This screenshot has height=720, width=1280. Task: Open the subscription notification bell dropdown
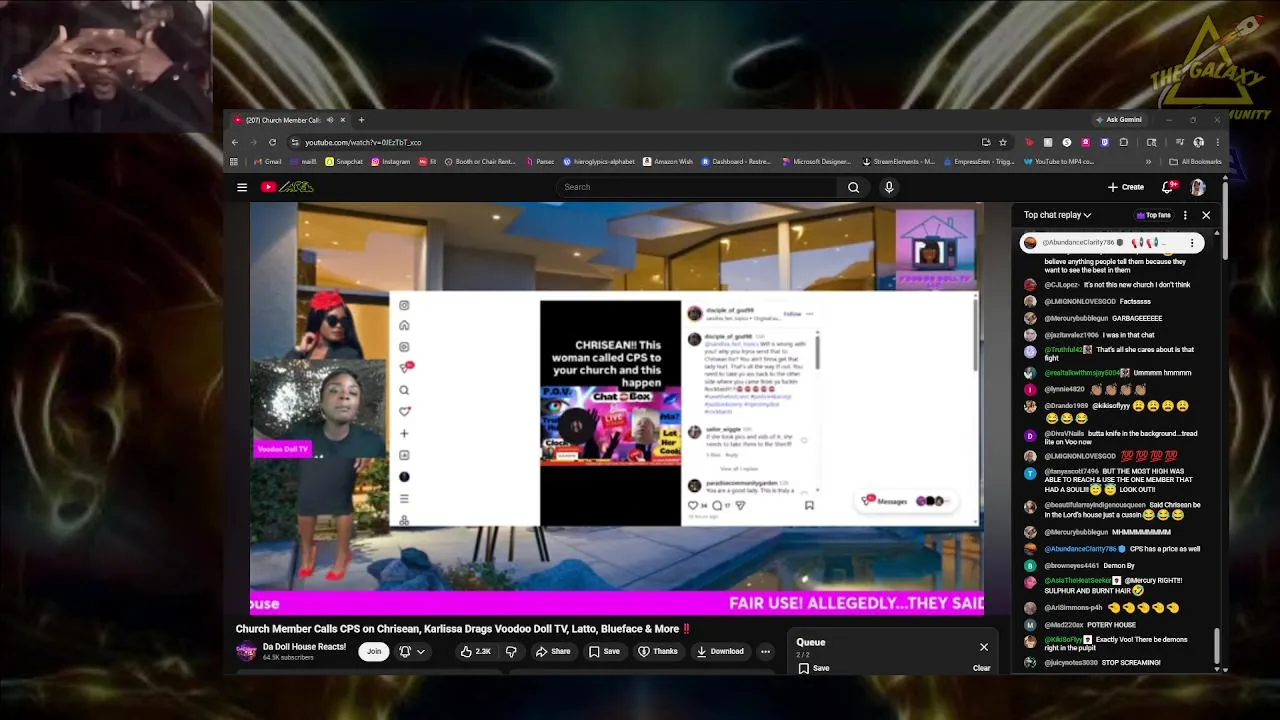coord(411,652)
